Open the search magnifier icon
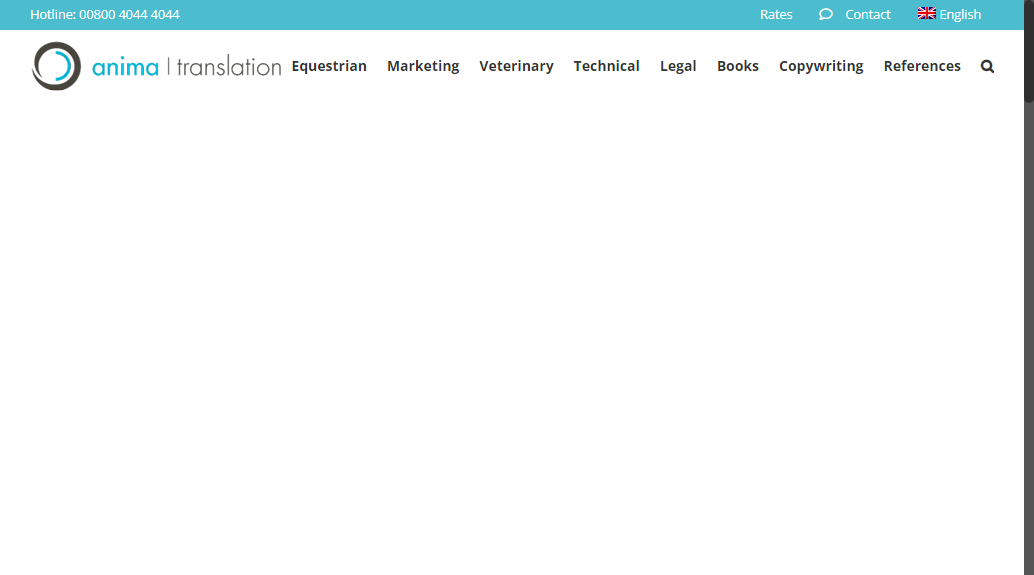1034x575 pixels. pyautogui.click(x=987, y=66)
